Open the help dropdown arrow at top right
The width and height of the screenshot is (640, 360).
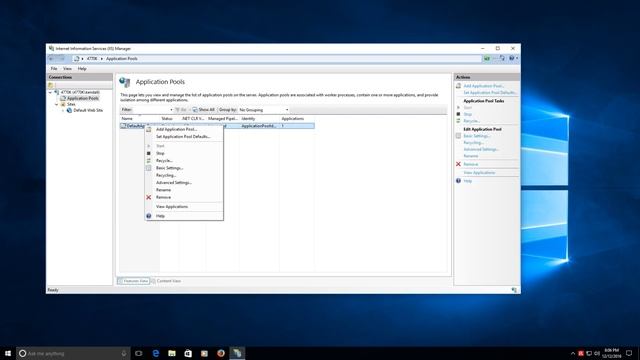pyautogui.click(x=517, y=58)
